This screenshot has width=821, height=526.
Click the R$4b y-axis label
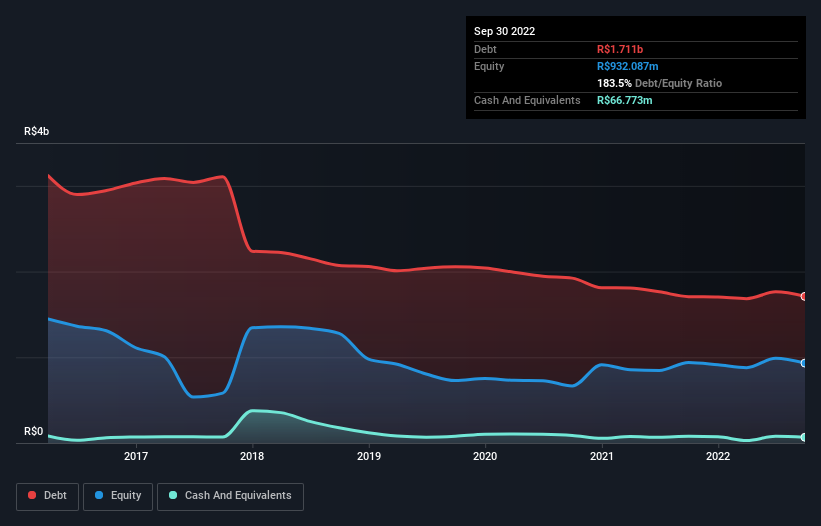coord(37,131)
